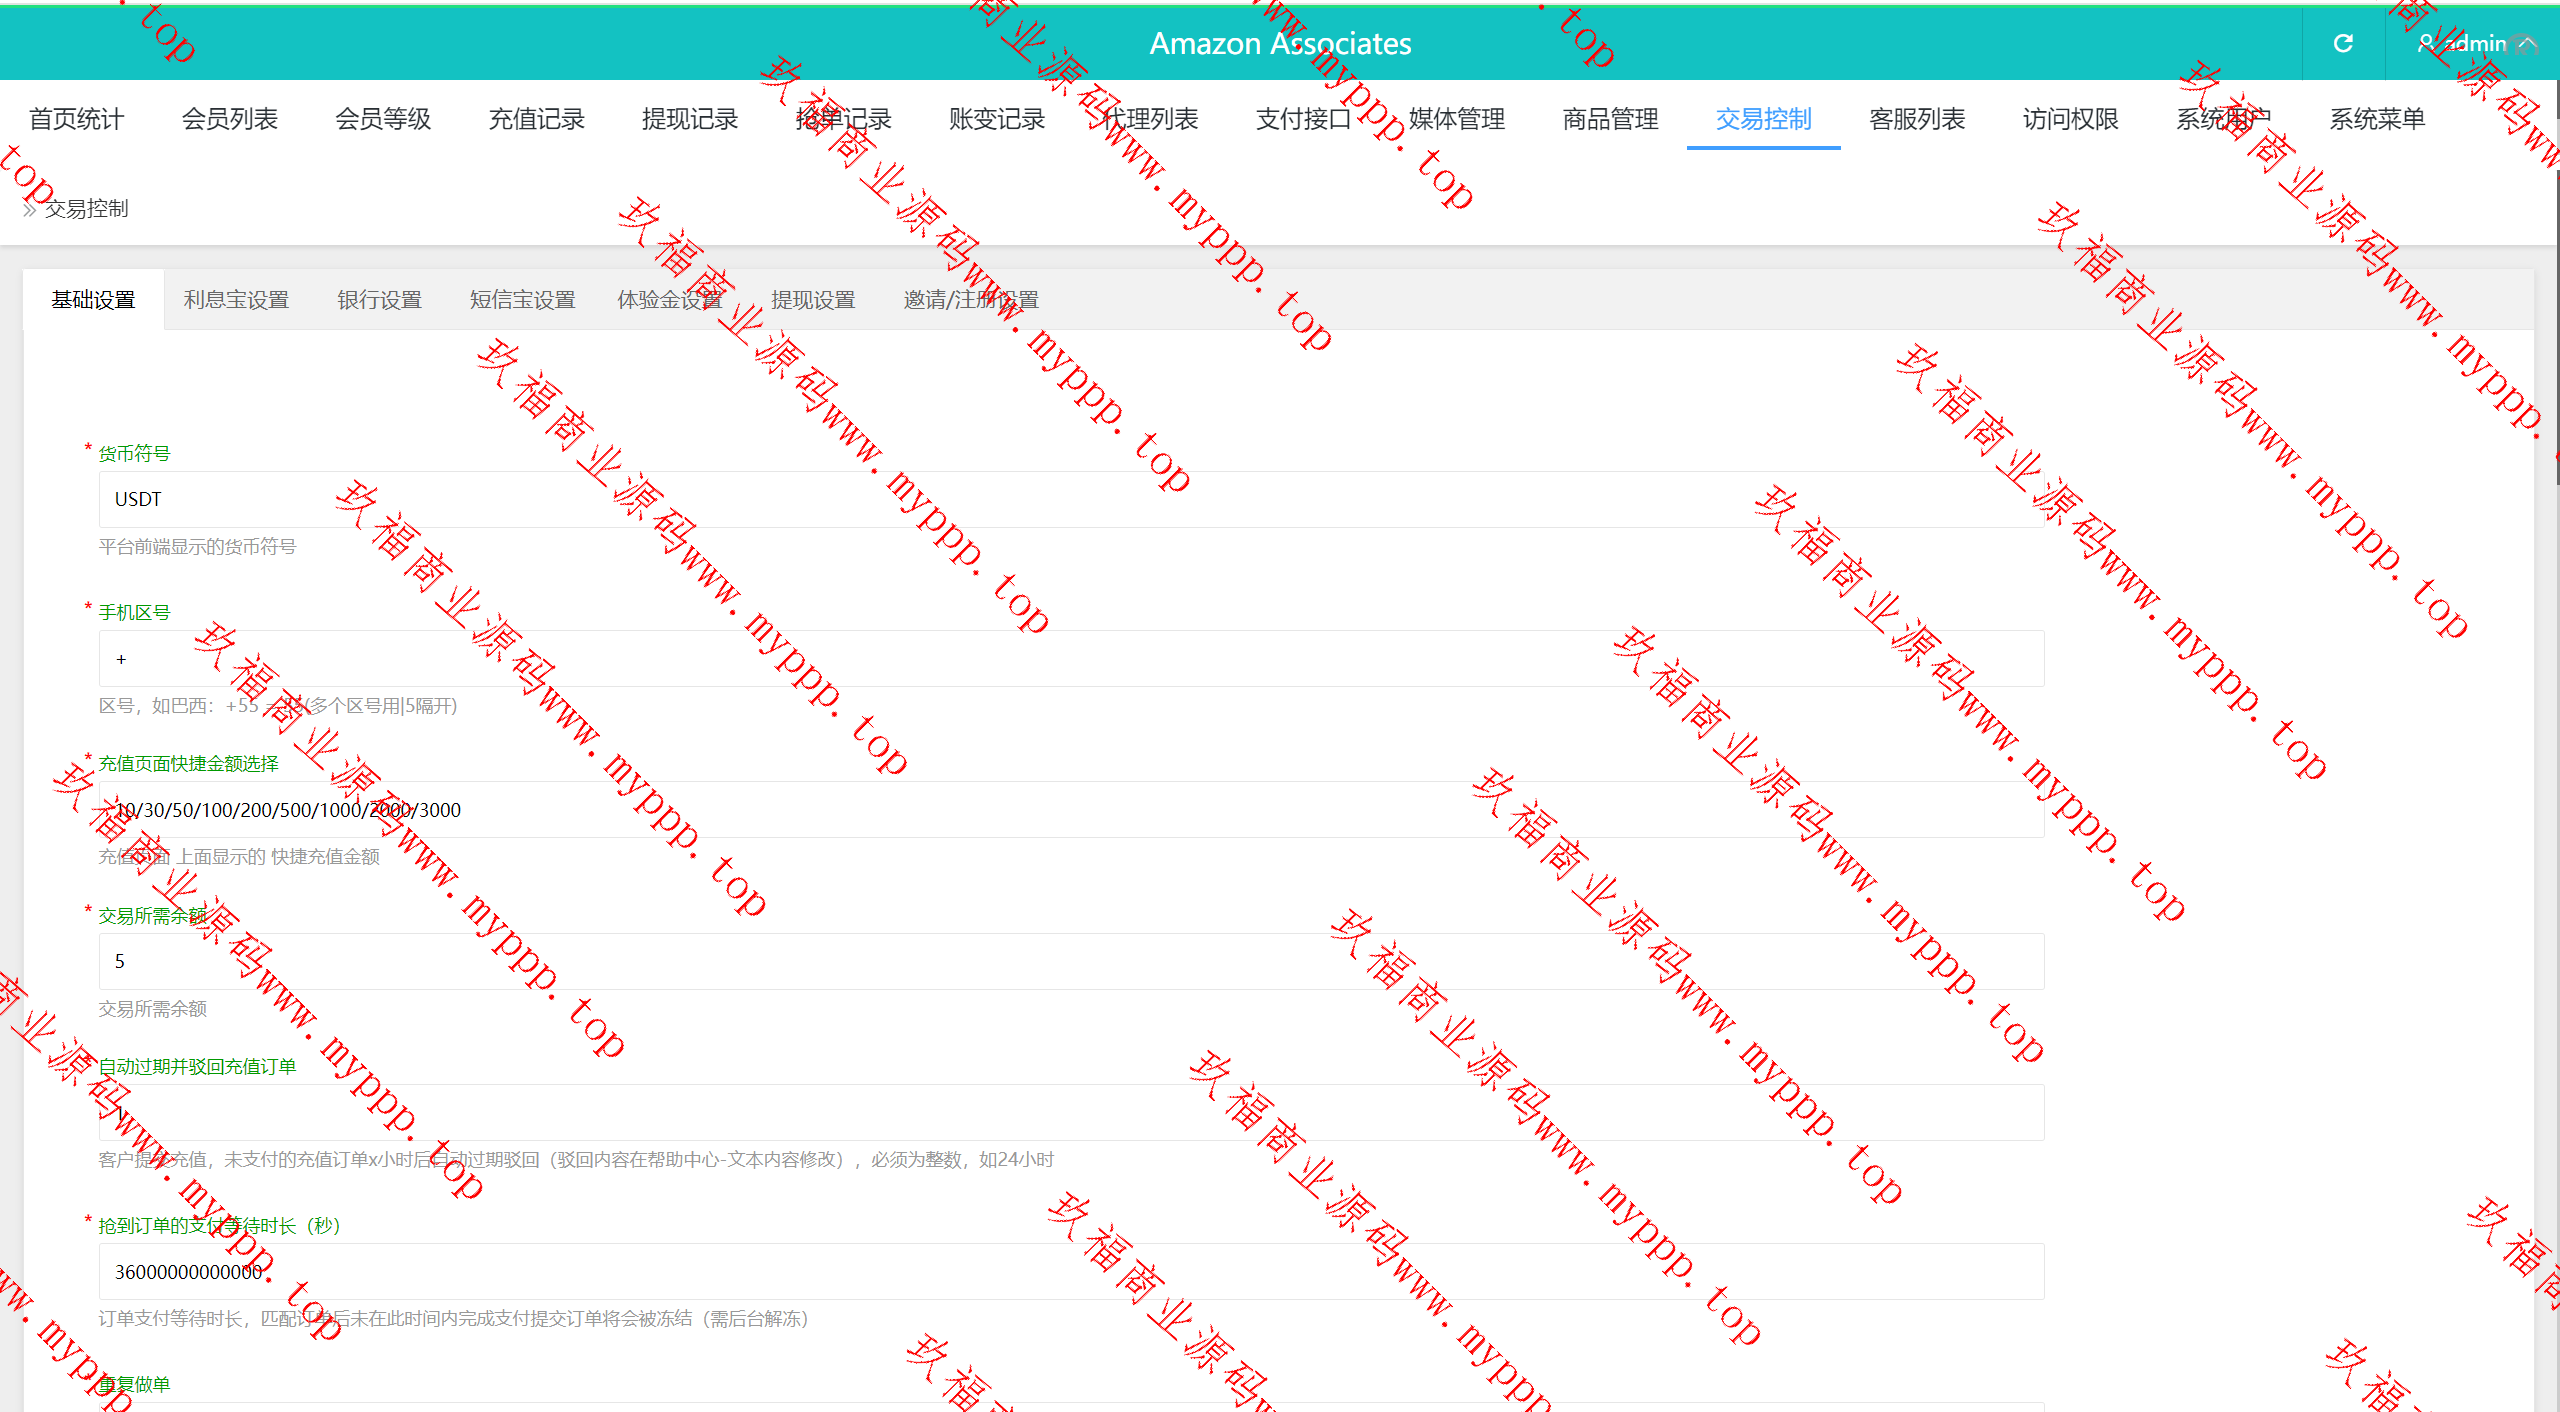The height and width of the screenshot is (1412, 2560).
Task: Click the admin user icon
Action: coord(2426,43)
